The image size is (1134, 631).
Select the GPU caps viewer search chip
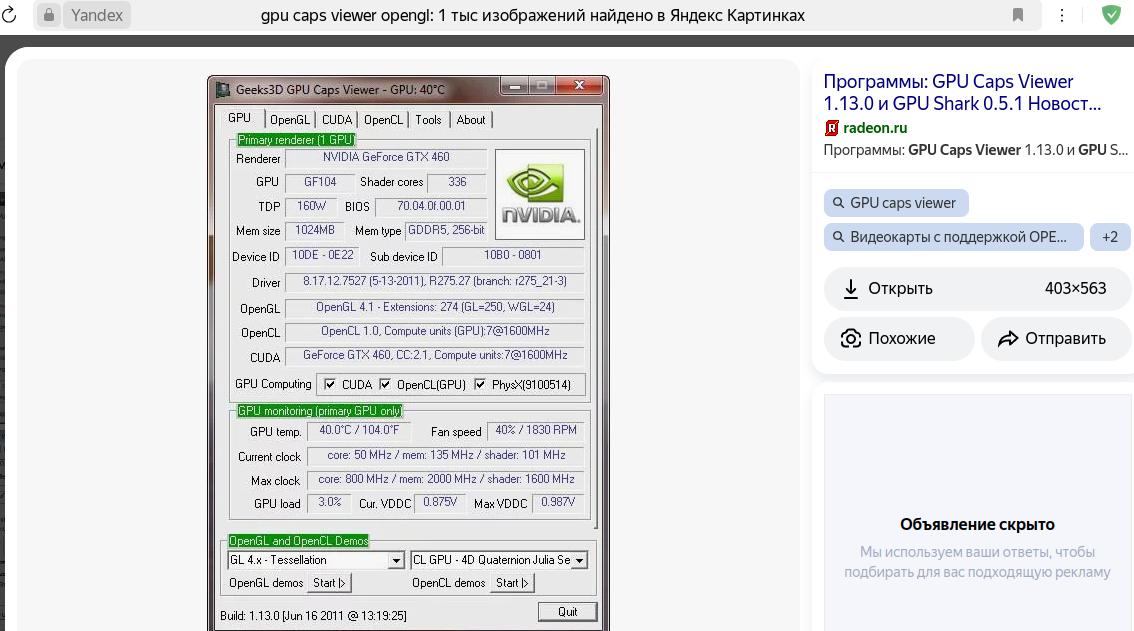coord(896,203)
